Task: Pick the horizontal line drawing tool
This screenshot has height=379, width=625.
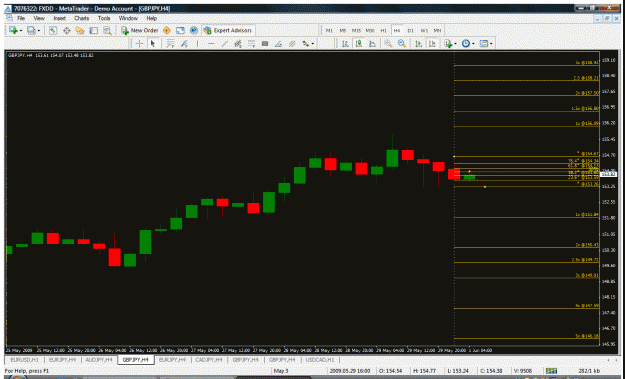Action: [x=211, y=44]
